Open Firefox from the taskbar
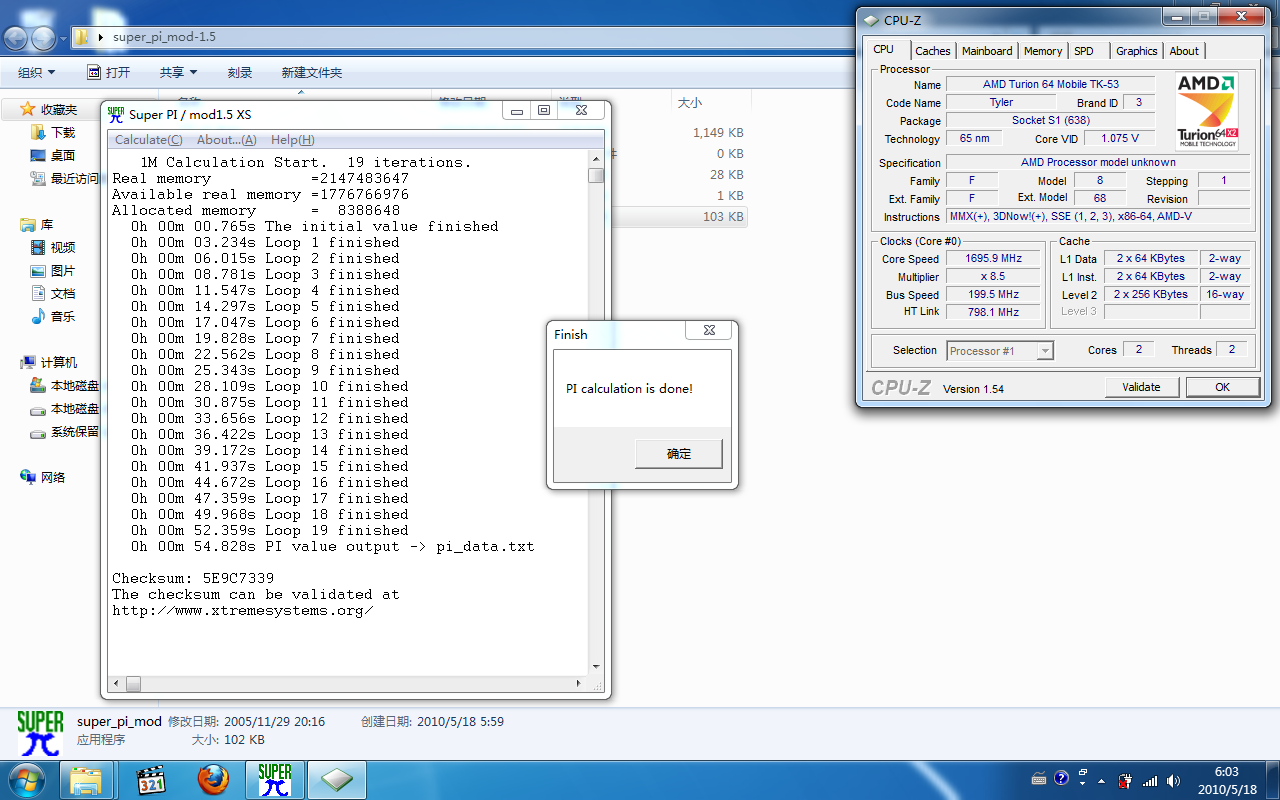The width and height of the screenshot is (1280, 800). (x=213, y=780)
